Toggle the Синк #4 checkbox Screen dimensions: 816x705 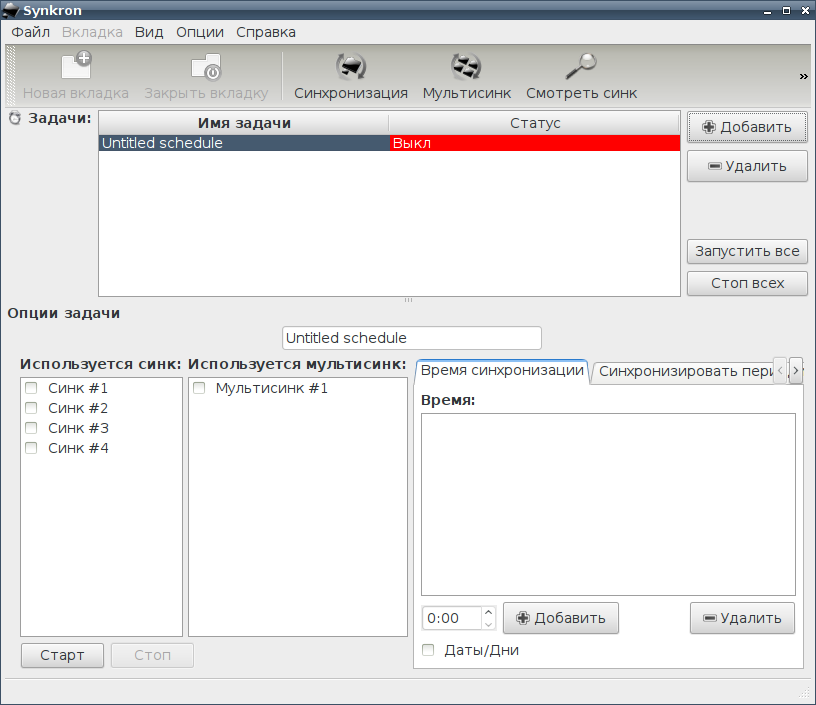click(x=31, y=448)
